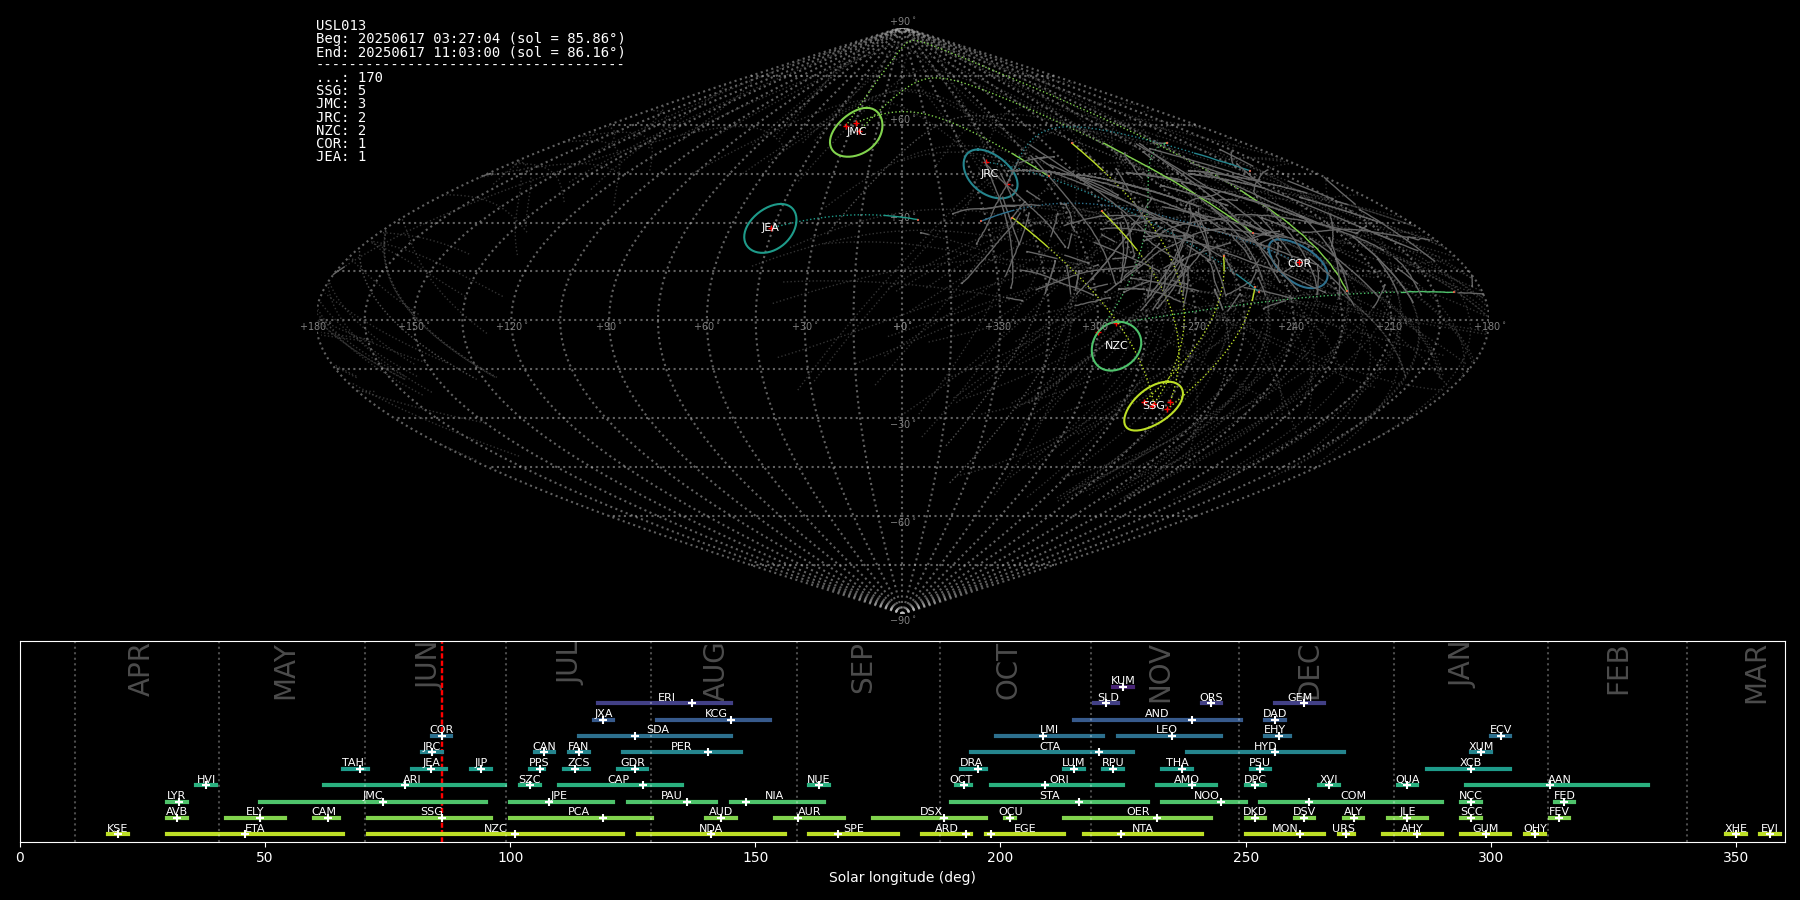
Task: Click the 'NZC: 2' count entry
Action: 341,131
